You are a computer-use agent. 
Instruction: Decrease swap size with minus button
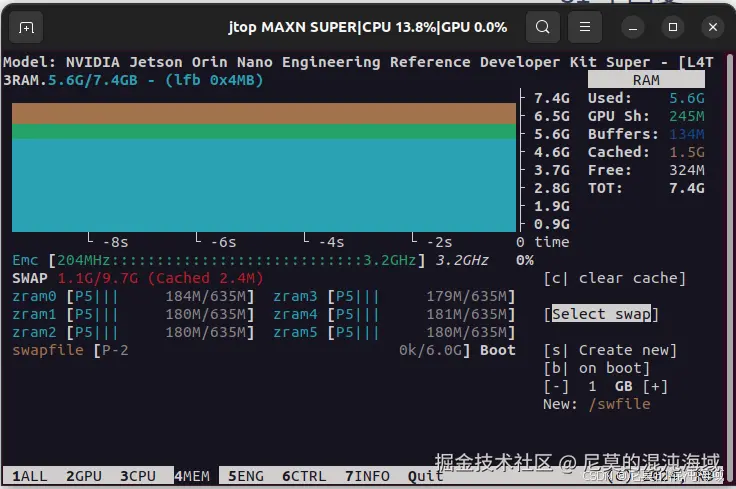[556, 386]
